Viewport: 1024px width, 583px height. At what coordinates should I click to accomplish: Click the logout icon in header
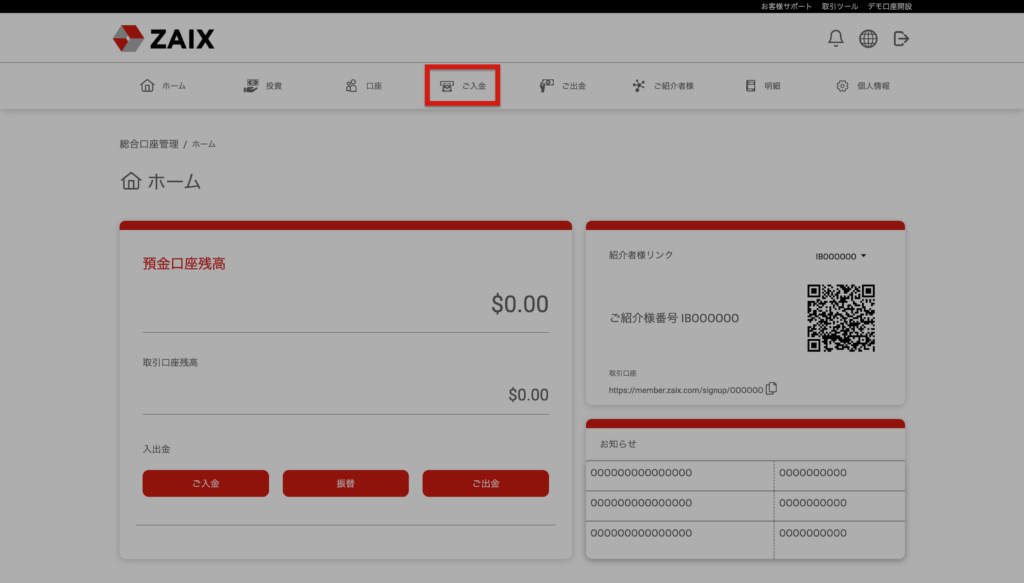(x=901, y=39)
